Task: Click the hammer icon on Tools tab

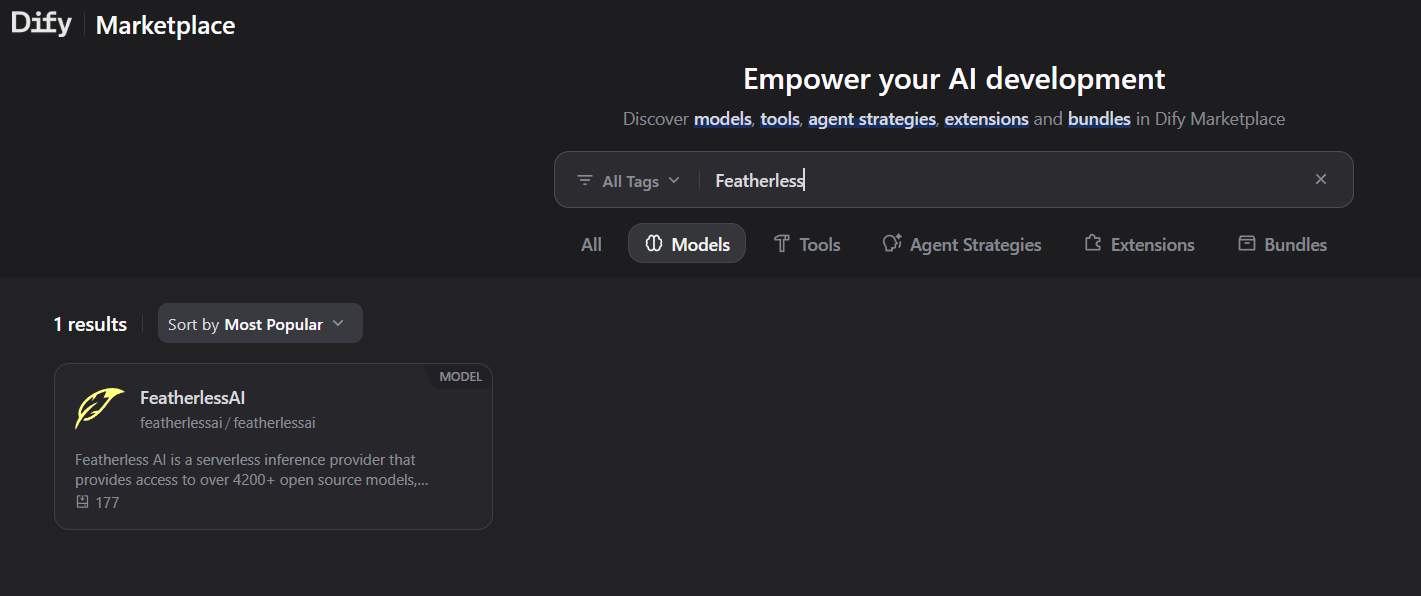Action: pos(782,243)
